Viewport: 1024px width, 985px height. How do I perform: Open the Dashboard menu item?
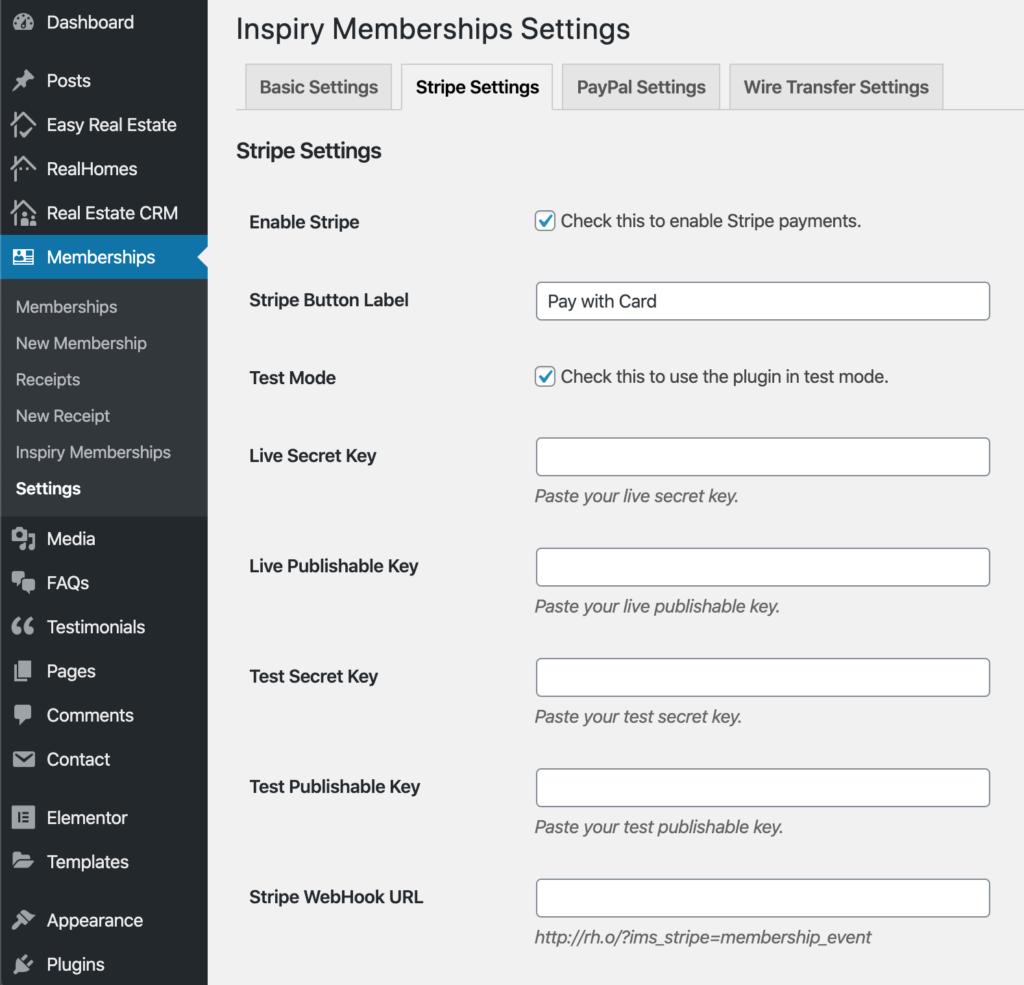pyautogui.click(x=104, y=22)
